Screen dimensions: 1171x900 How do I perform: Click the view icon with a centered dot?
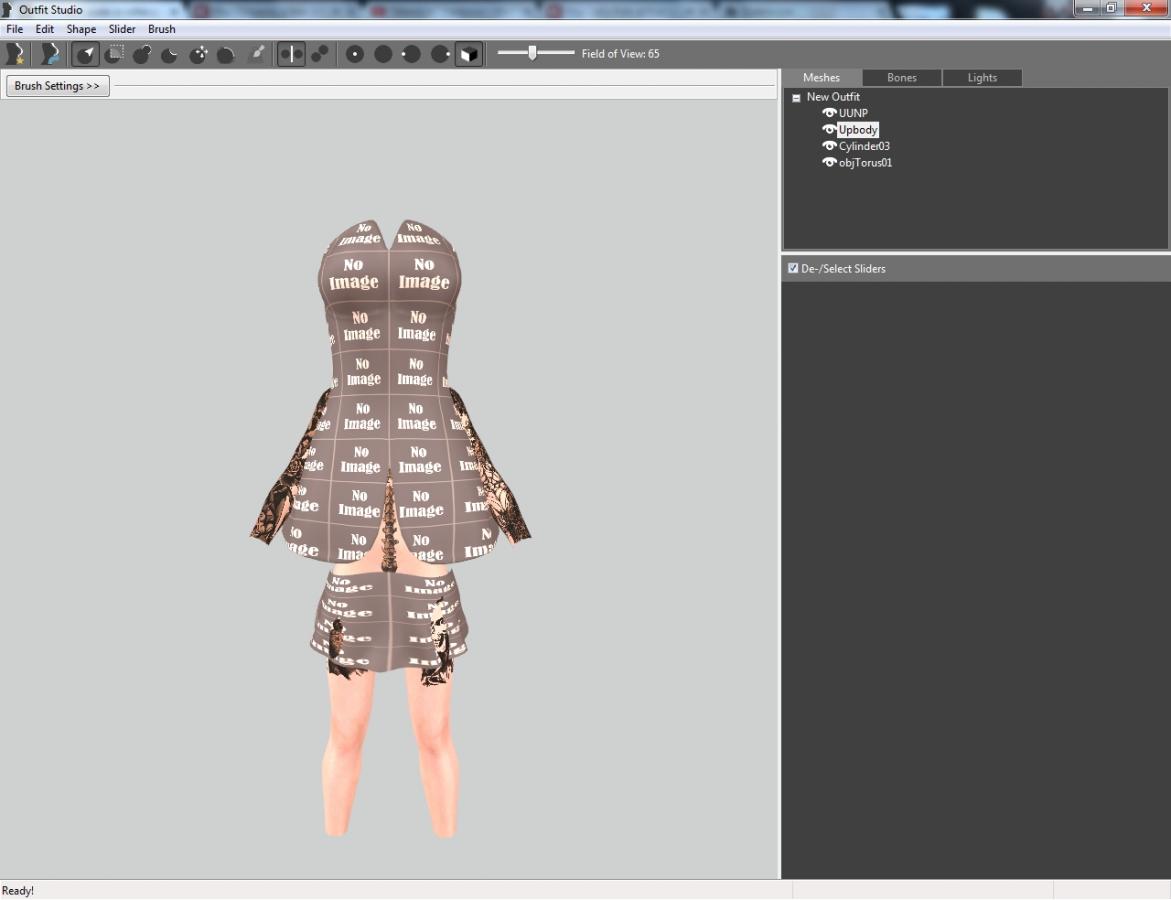[355, 54]
